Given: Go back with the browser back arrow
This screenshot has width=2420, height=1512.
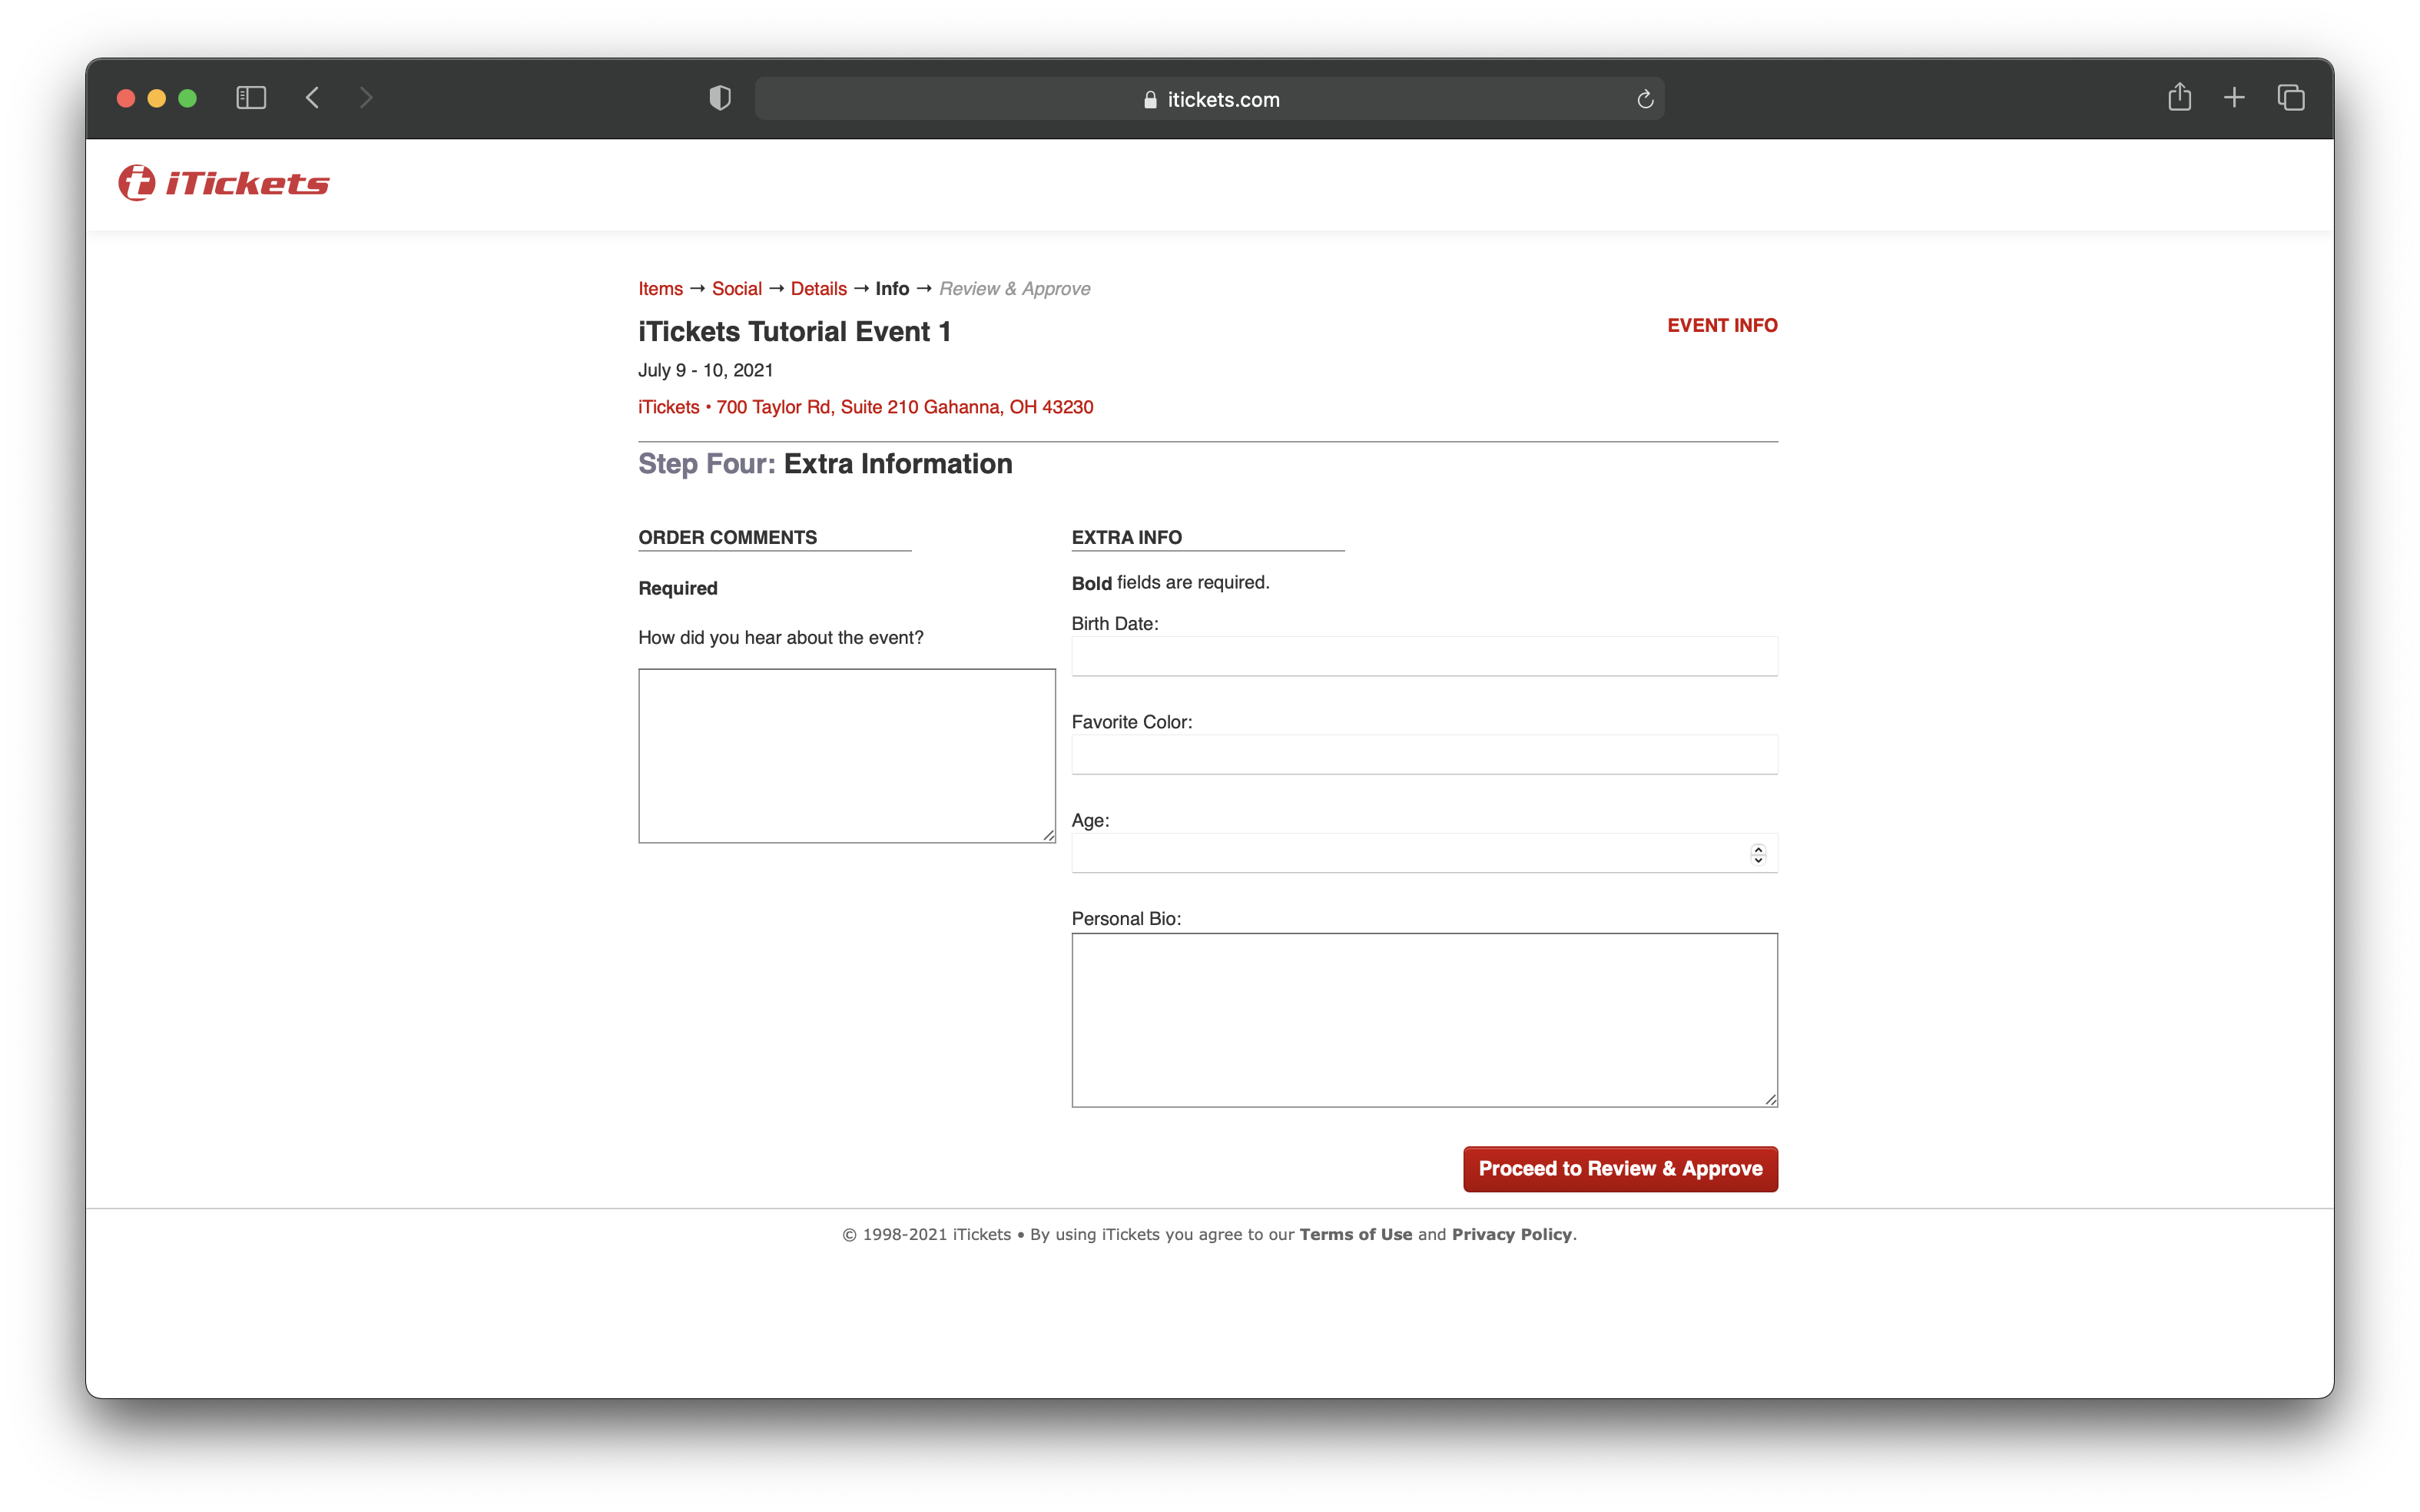Looking at the screenshot, I should [x=312, y=98].
